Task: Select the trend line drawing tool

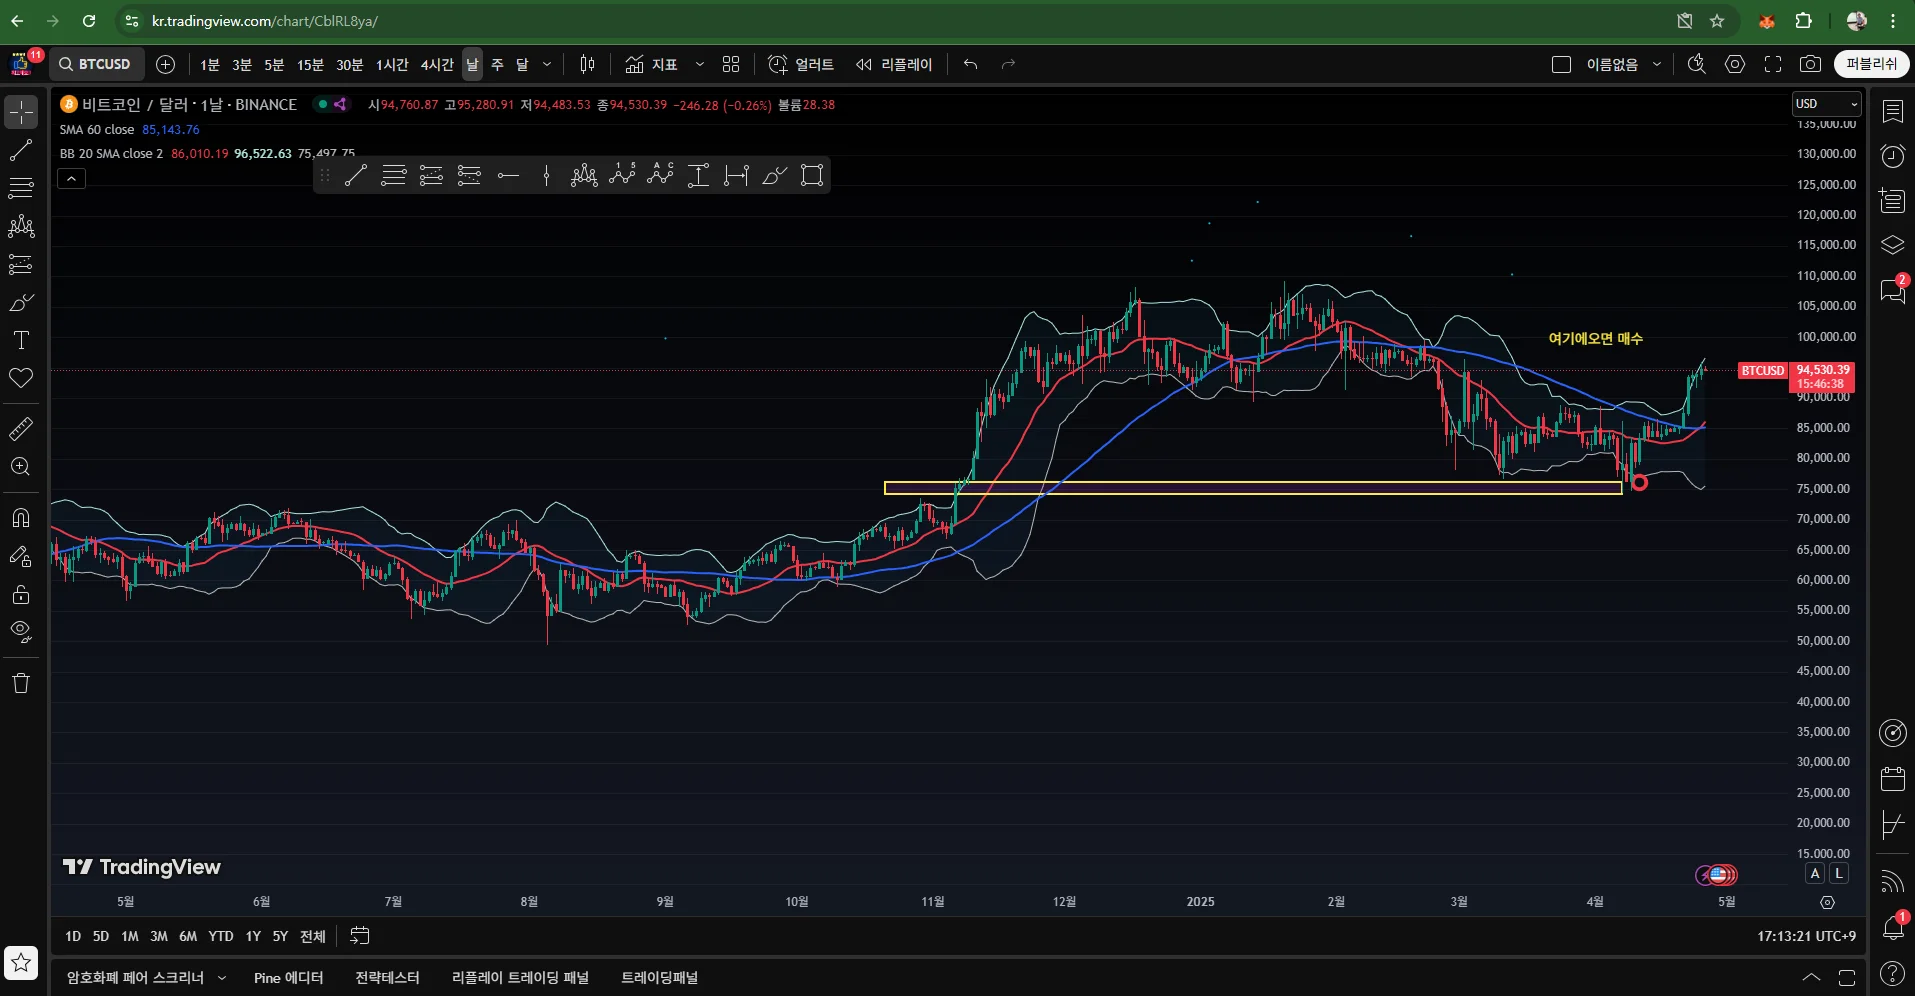Action: tap(21, 151)
